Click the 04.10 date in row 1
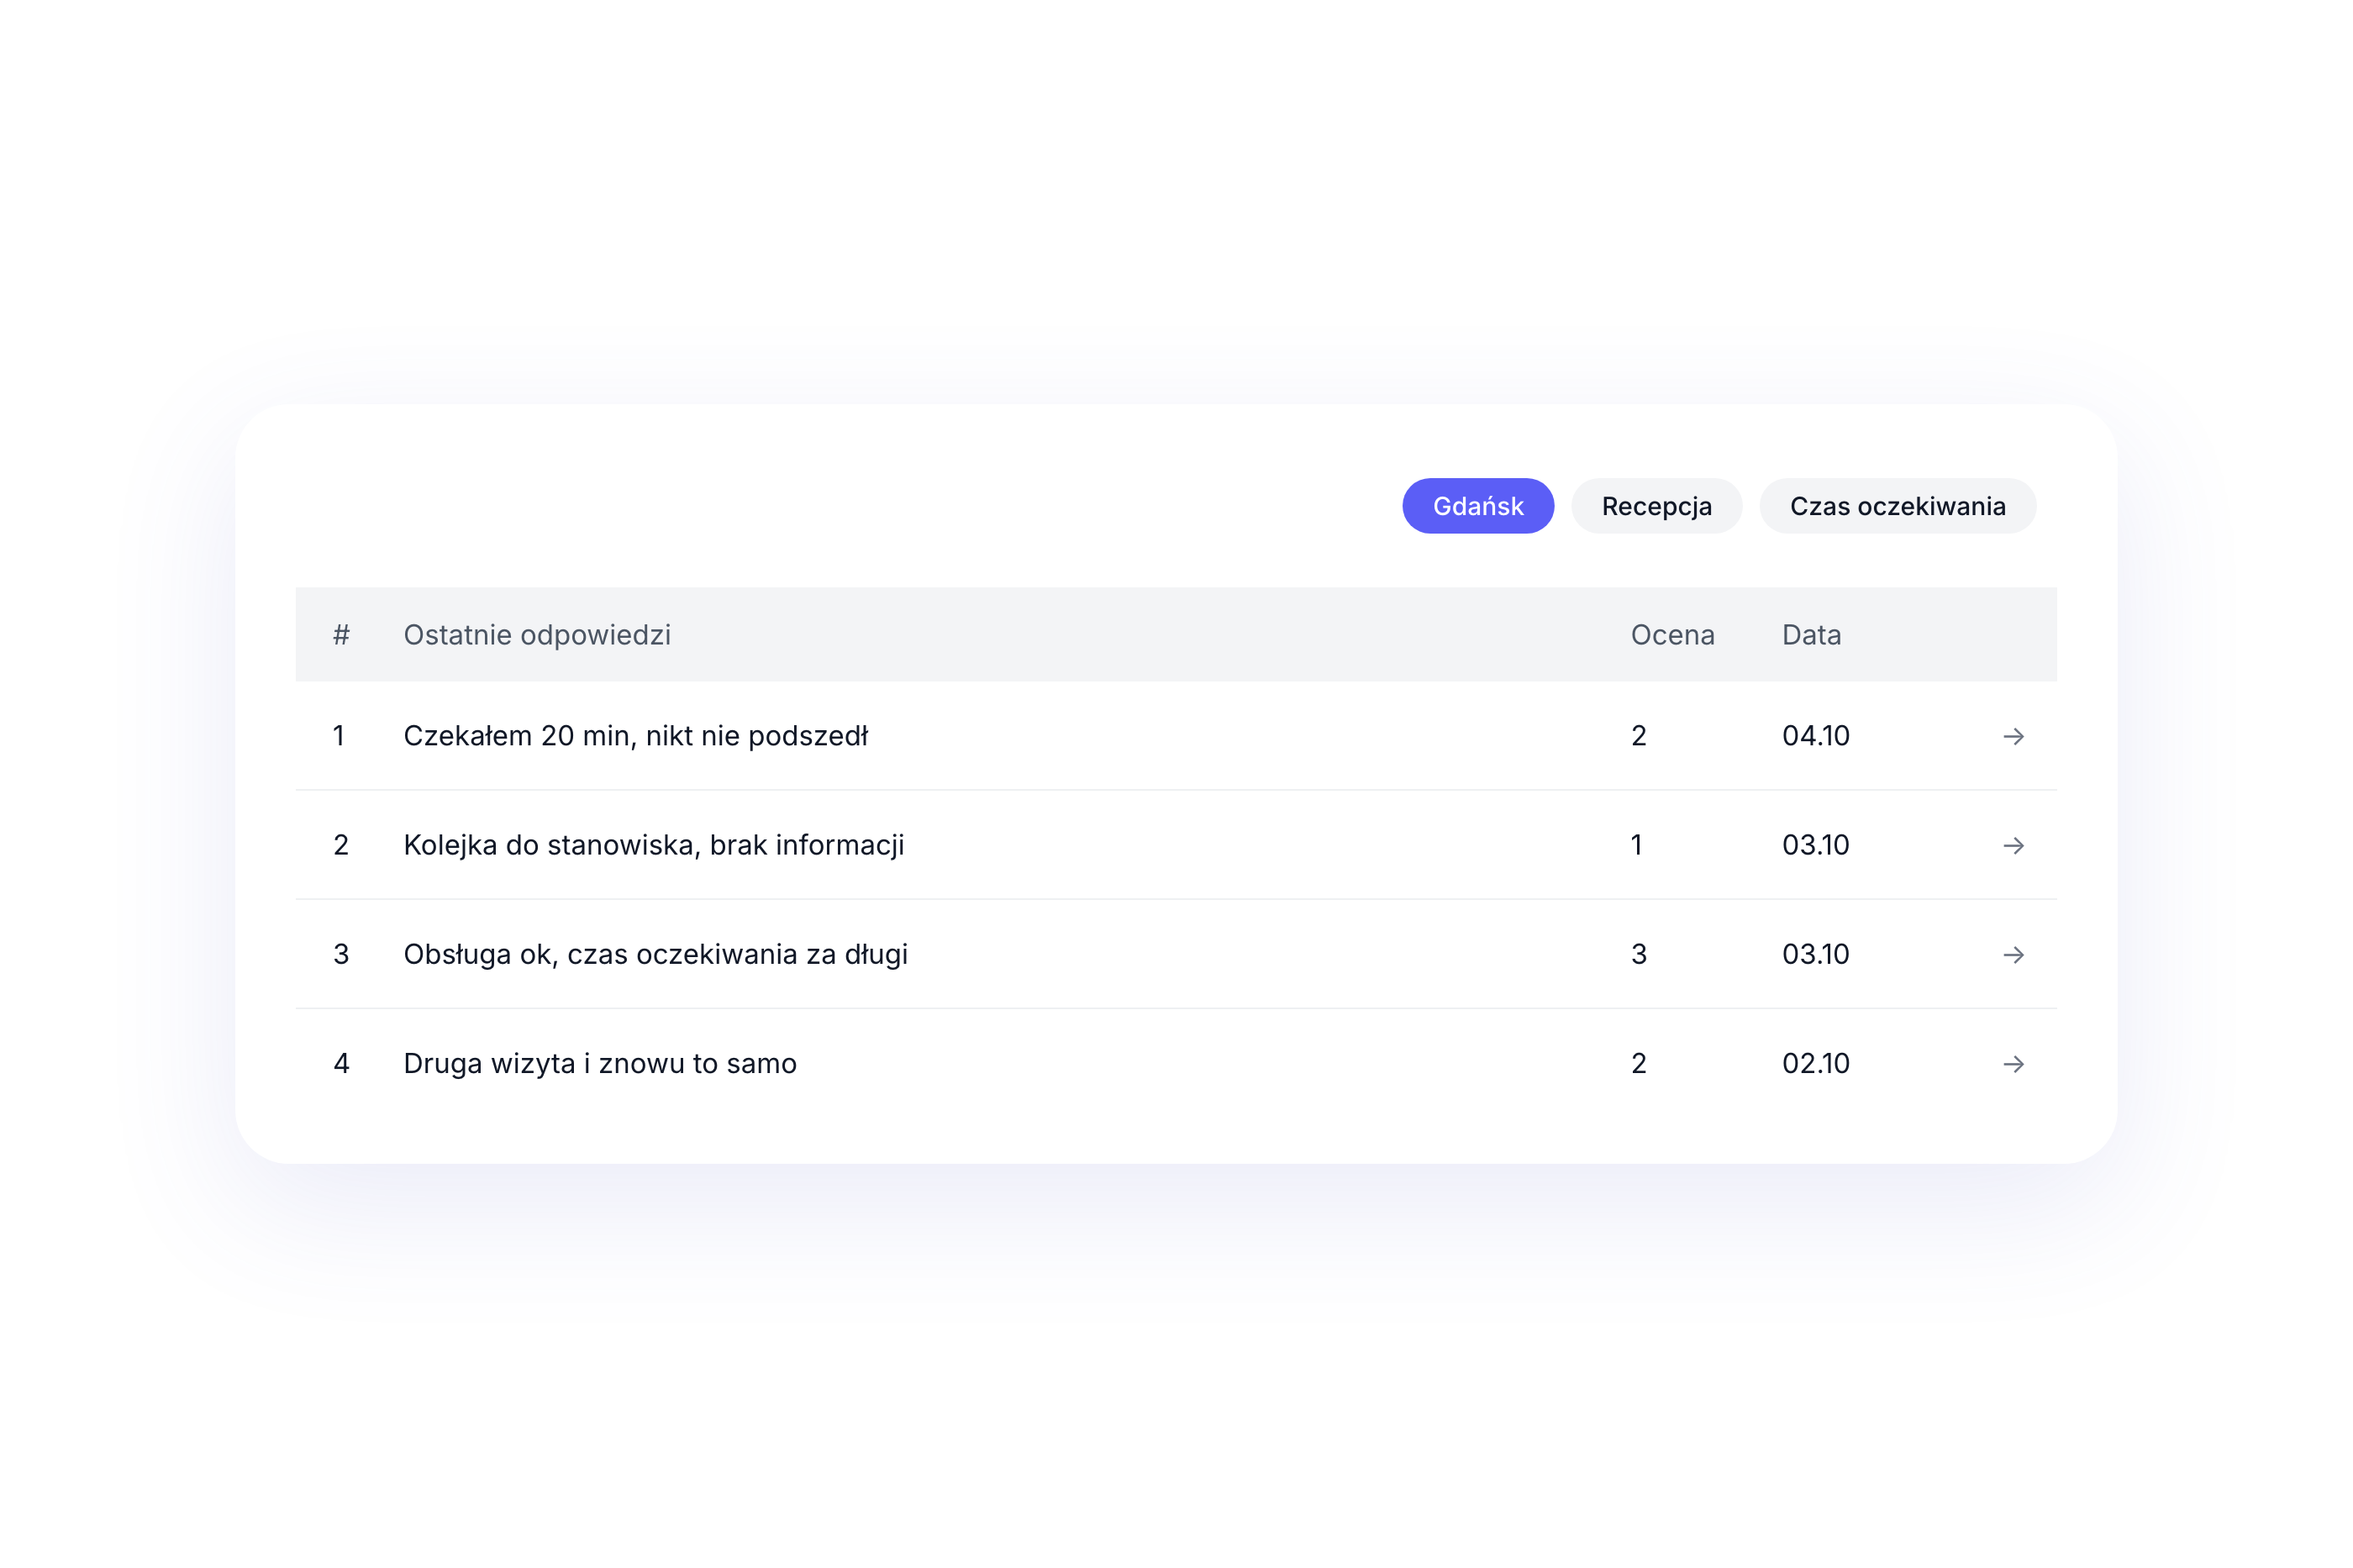This screenshot has width=2353, height=1568. pos(1815,736)
